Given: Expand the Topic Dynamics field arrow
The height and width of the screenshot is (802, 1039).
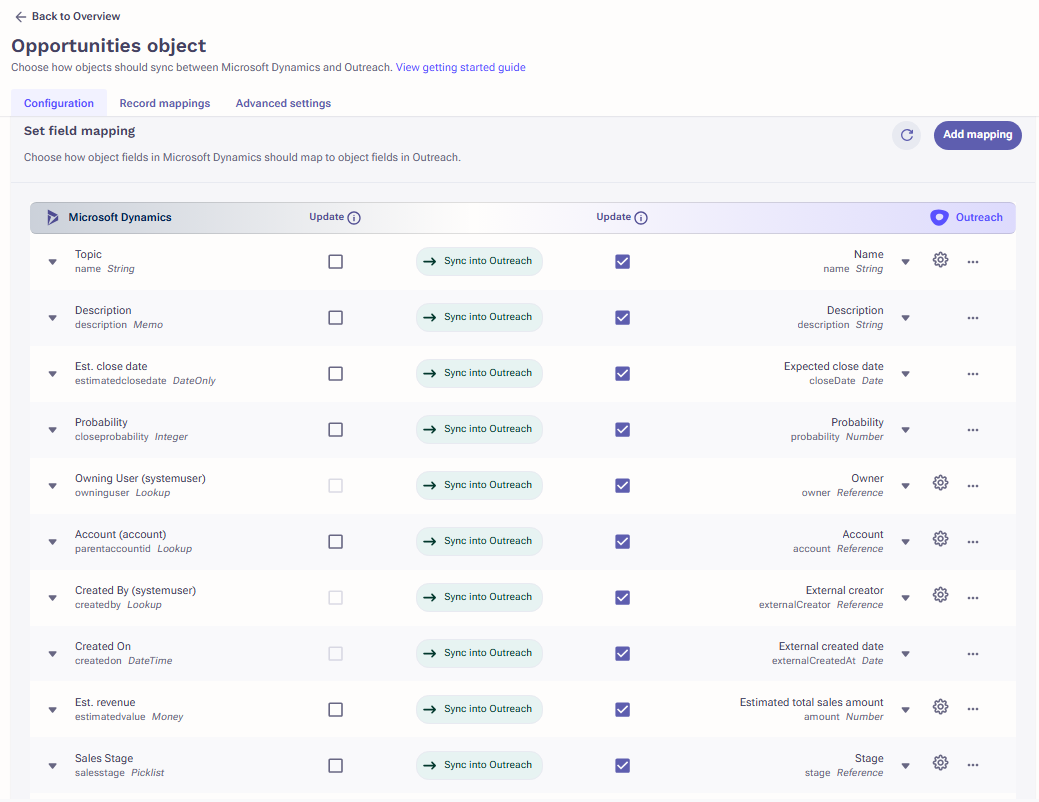Looking at the screenshot, I should (x=52, y=262).
